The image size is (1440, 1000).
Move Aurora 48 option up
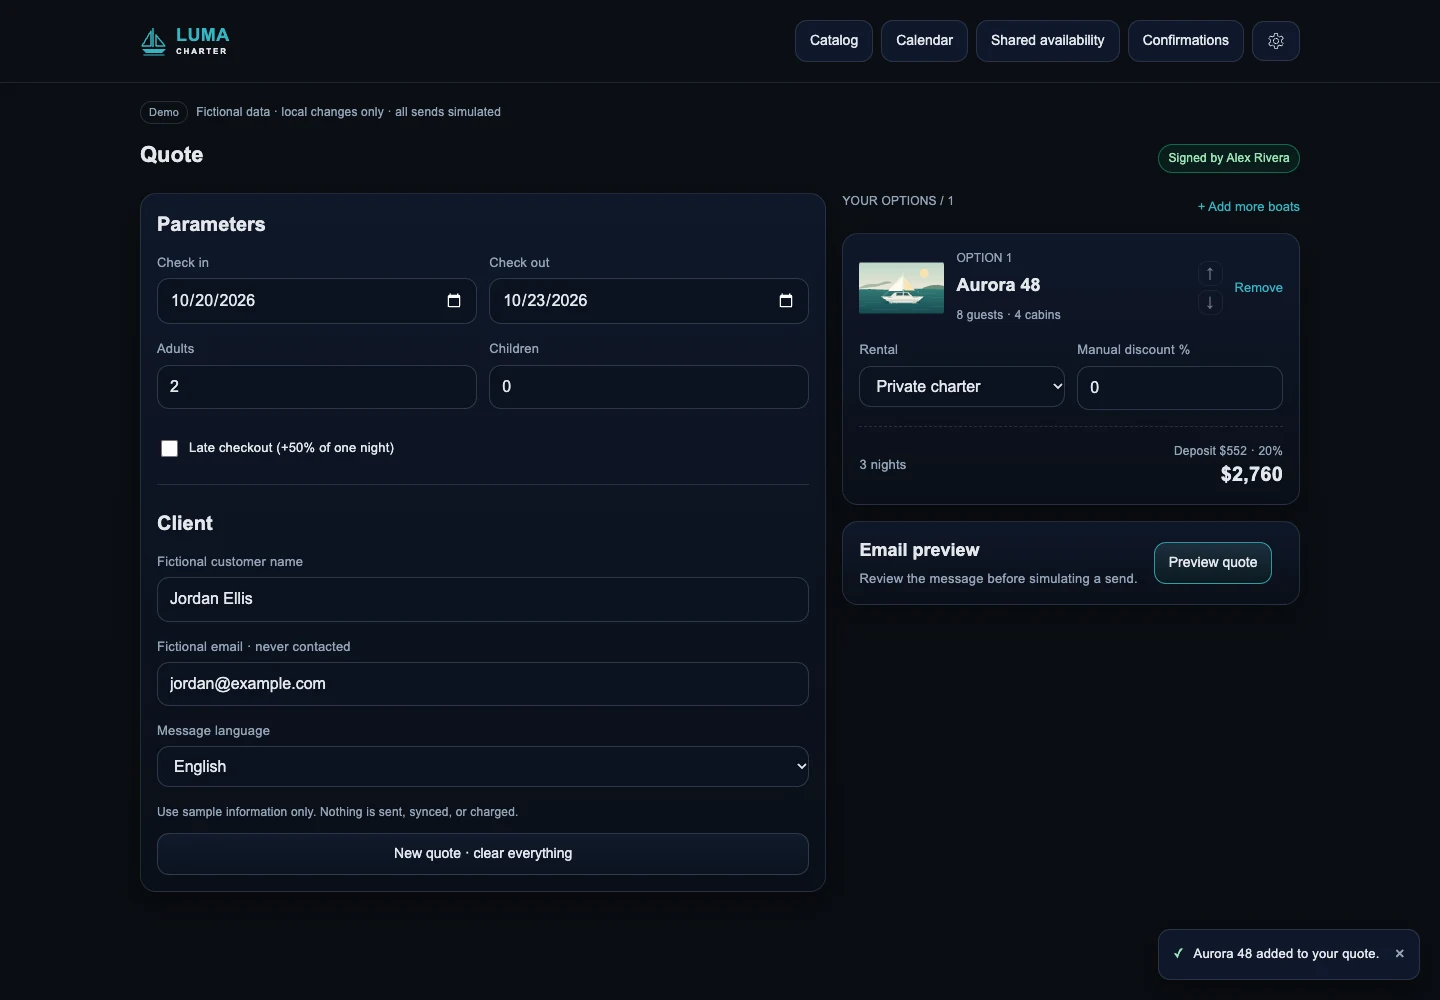pyautogui.click(x=1210, y=274)
